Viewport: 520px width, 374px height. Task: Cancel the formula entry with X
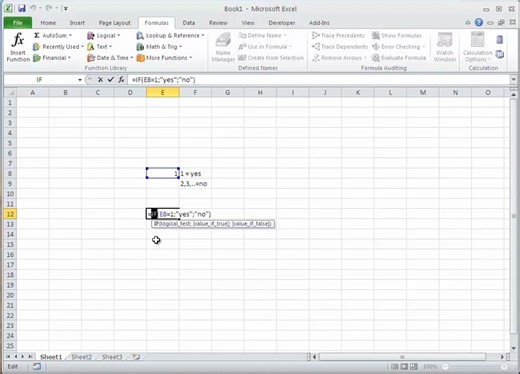click(x=100, y=80)
